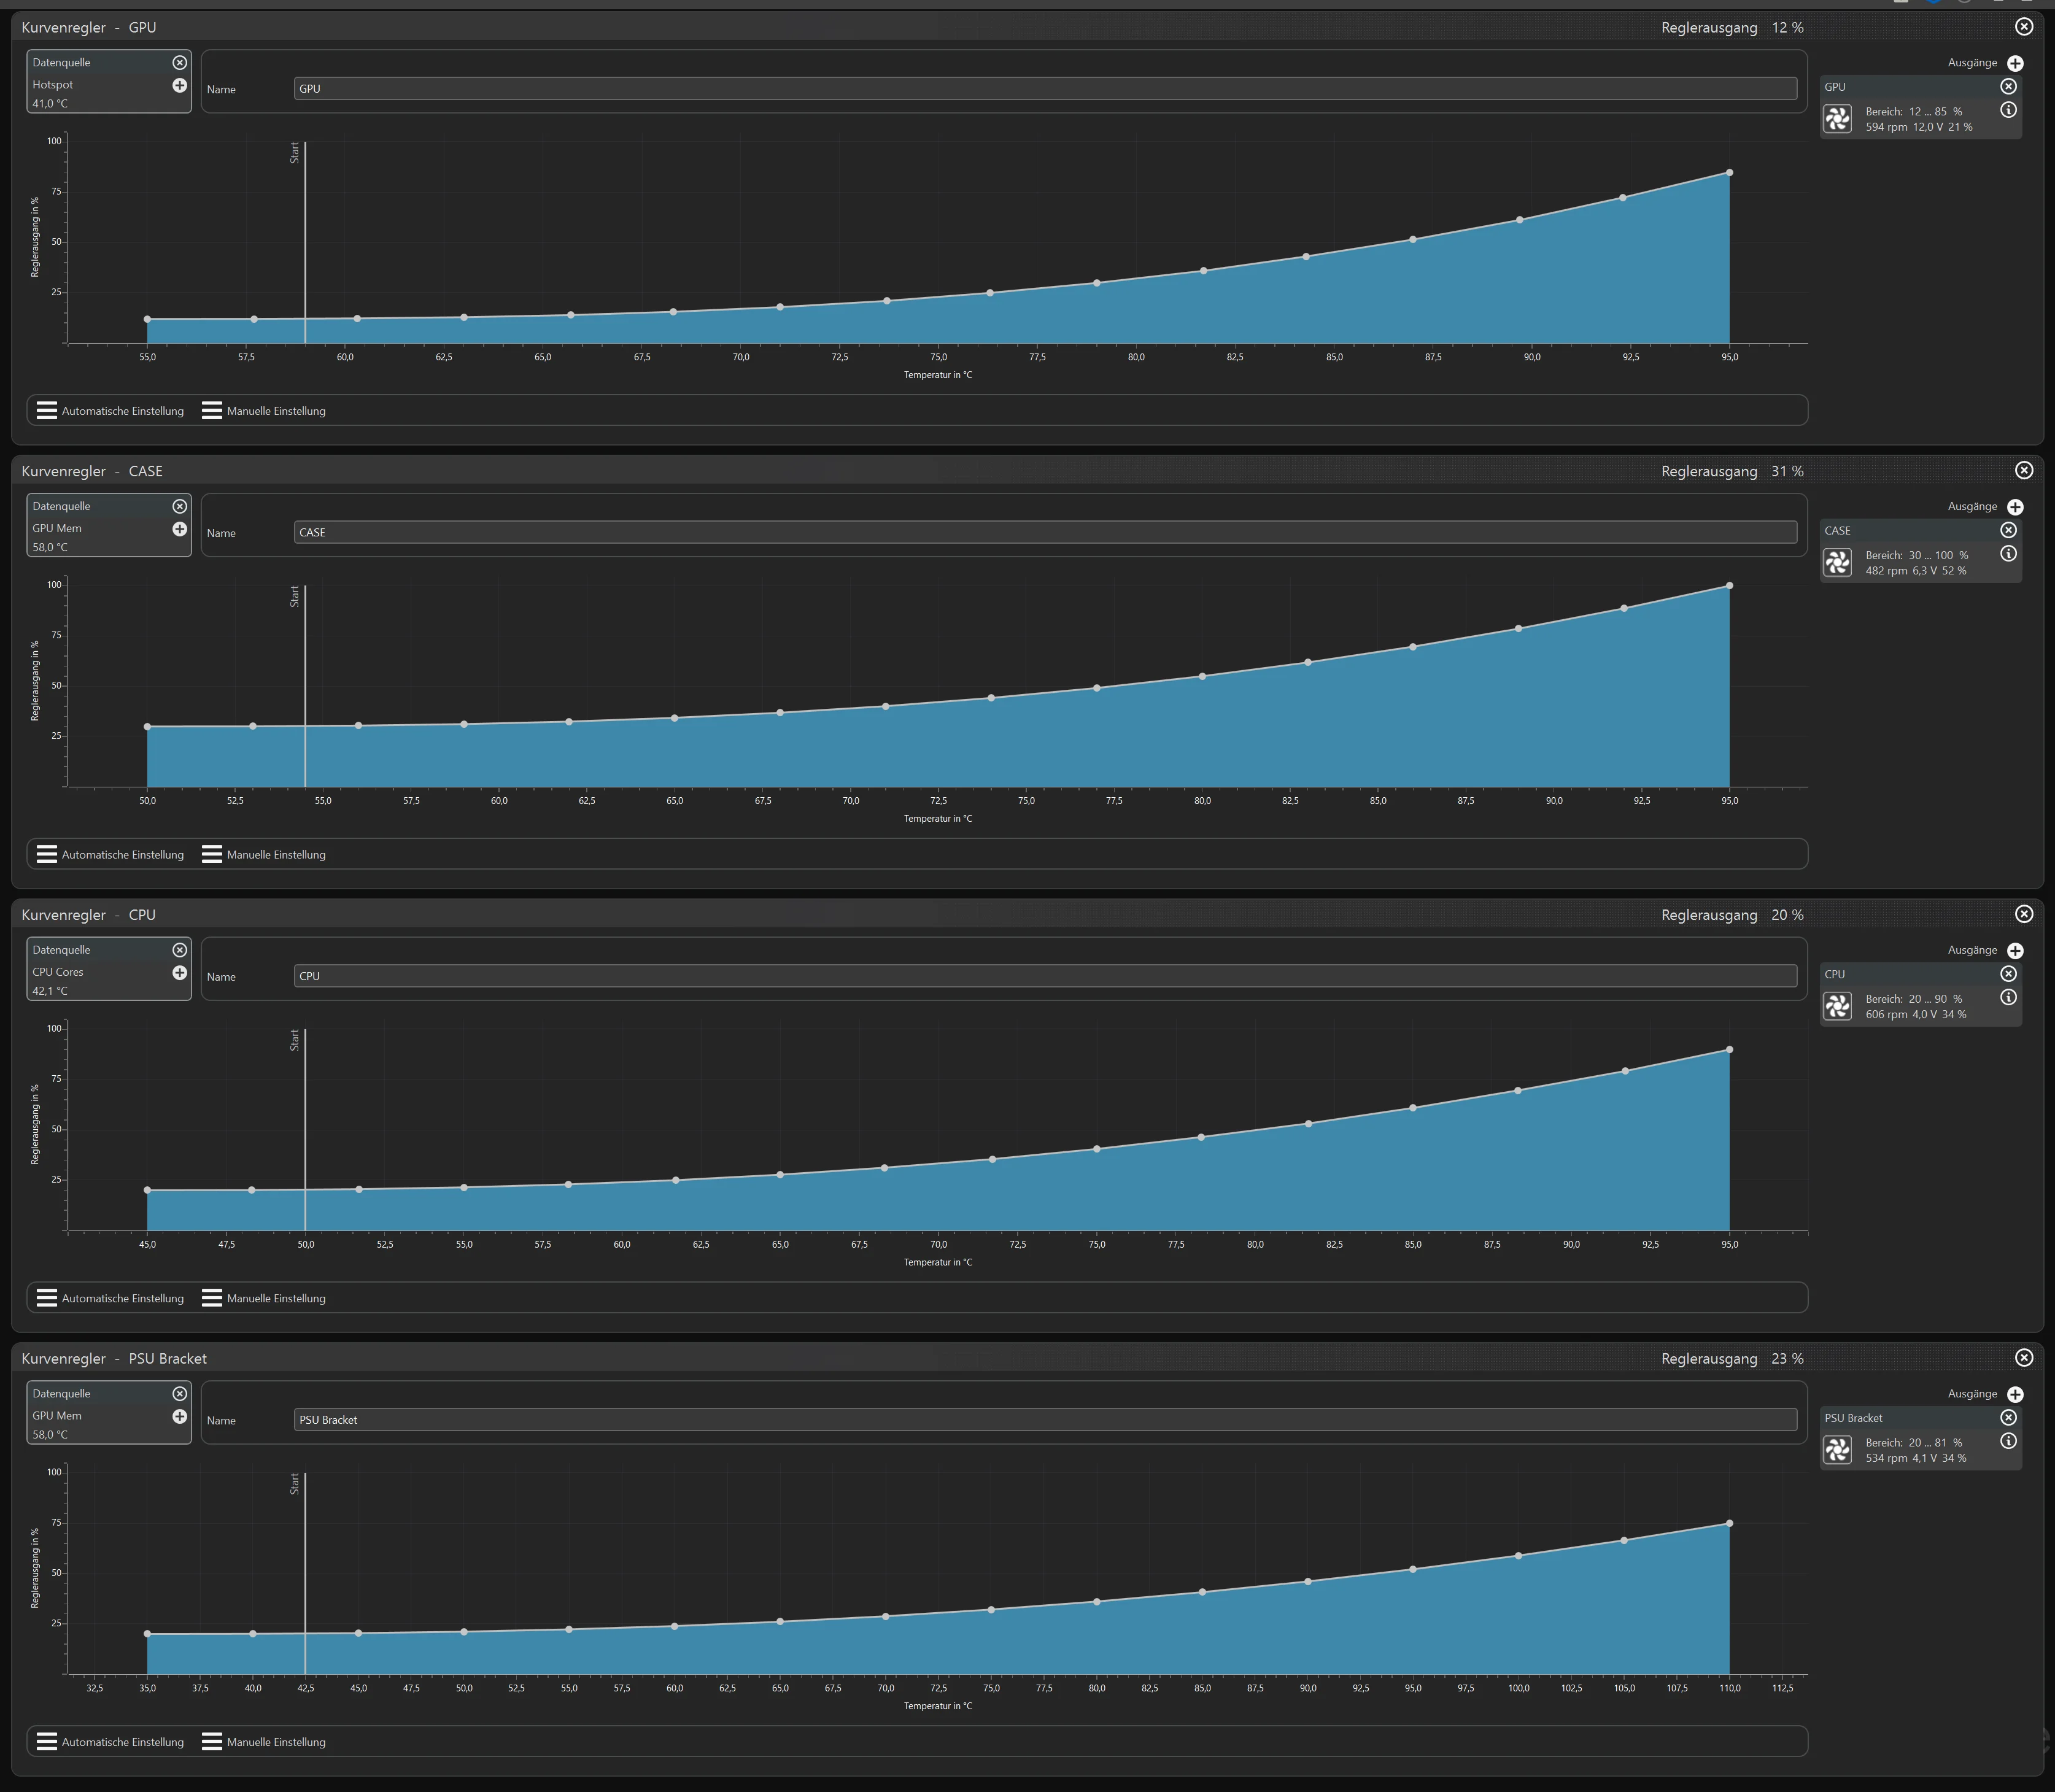Click the GPU output fan icon

(x=1838, y=119)
